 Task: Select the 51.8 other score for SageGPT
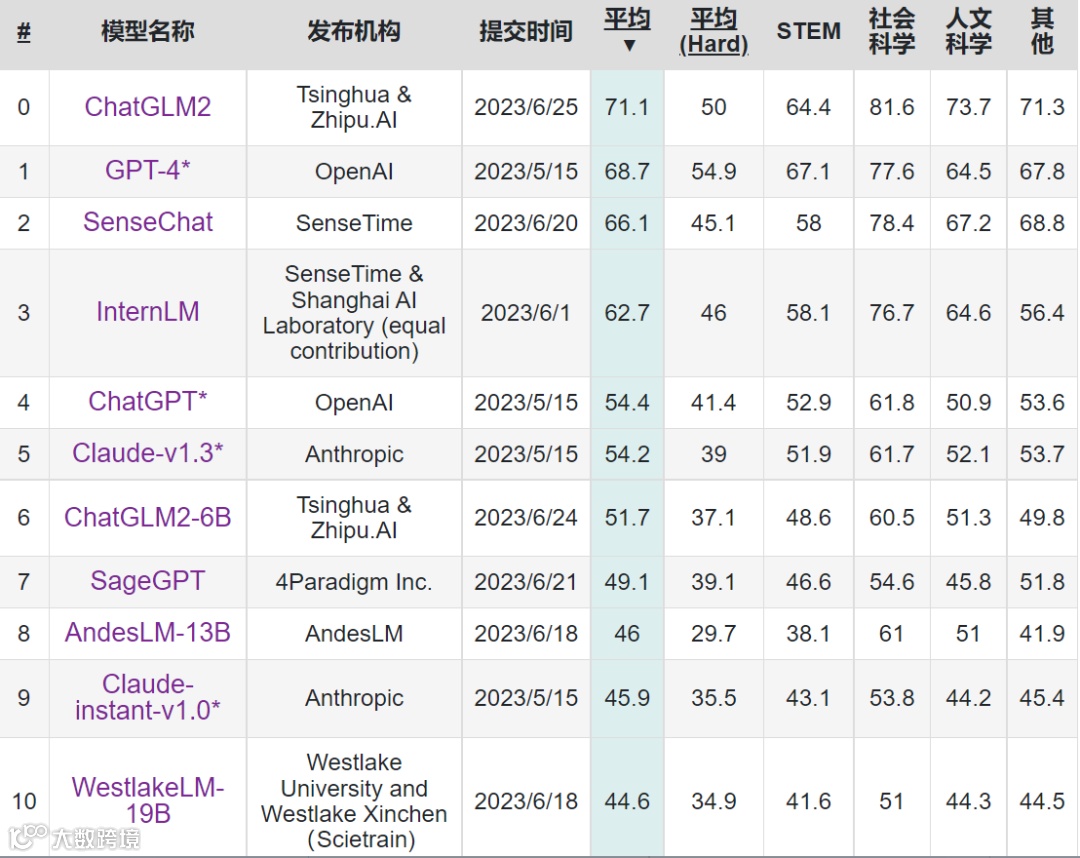[x=1042, y=582]
